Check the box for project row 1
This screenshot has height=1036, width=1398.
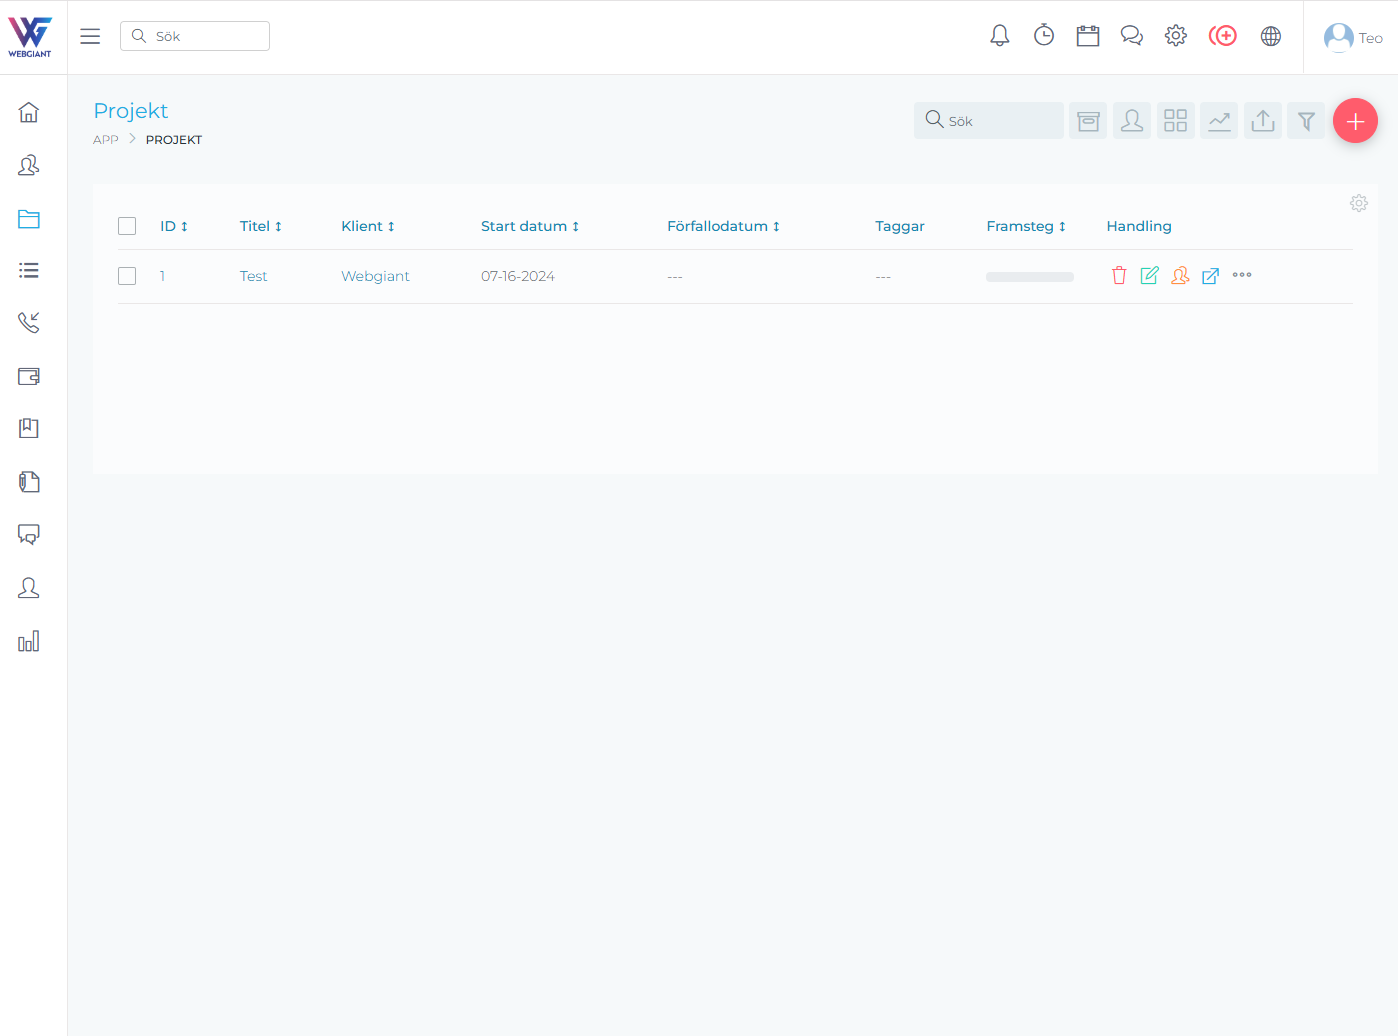[127, 276]
